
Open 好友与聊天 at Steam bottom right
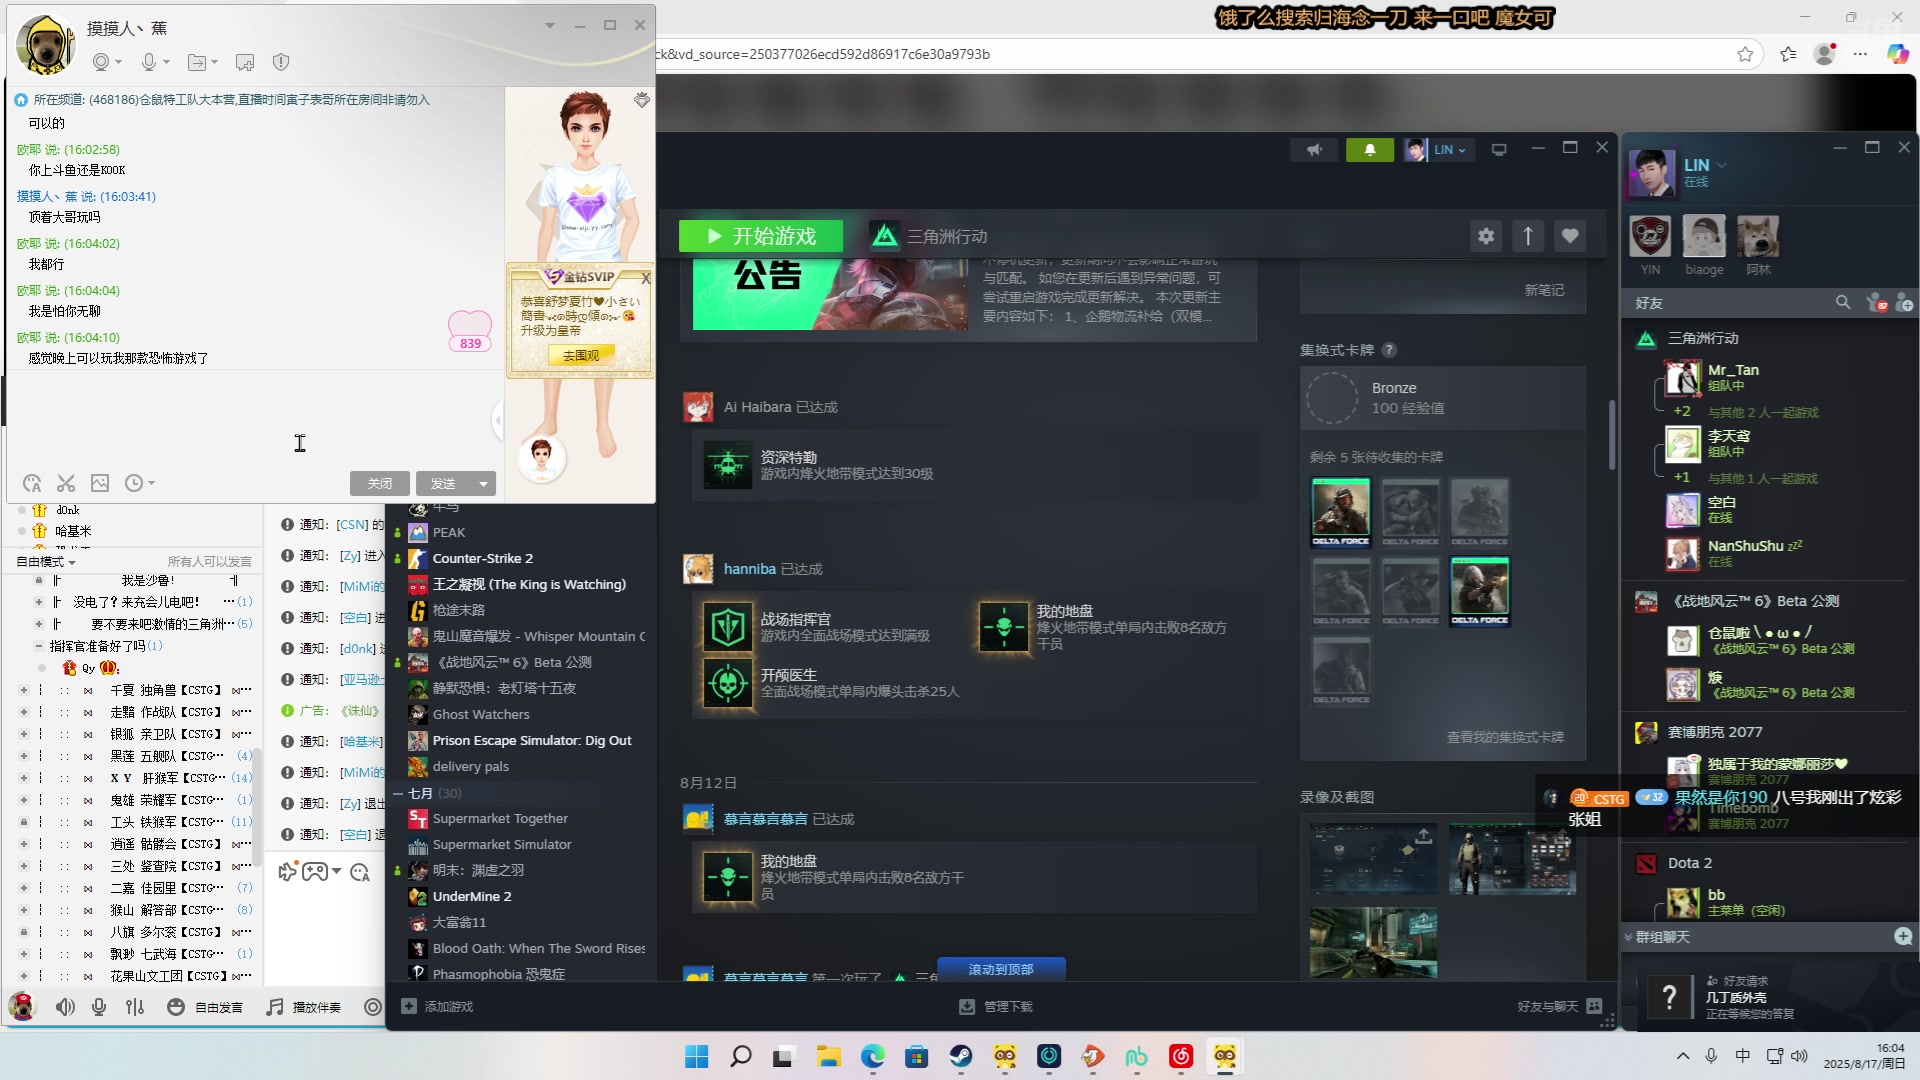(x=1560, y=1007)
